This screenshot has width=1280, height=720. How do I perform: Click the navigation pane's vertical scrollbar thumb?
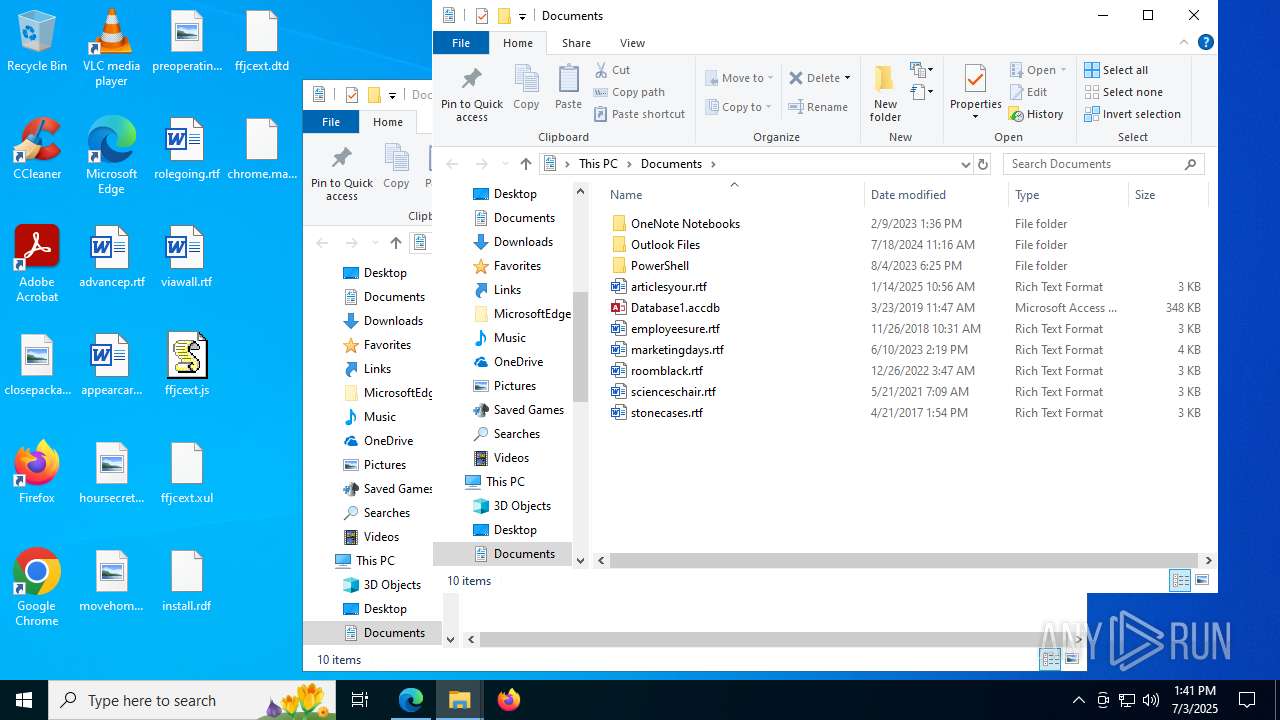[x=580, y=346]
